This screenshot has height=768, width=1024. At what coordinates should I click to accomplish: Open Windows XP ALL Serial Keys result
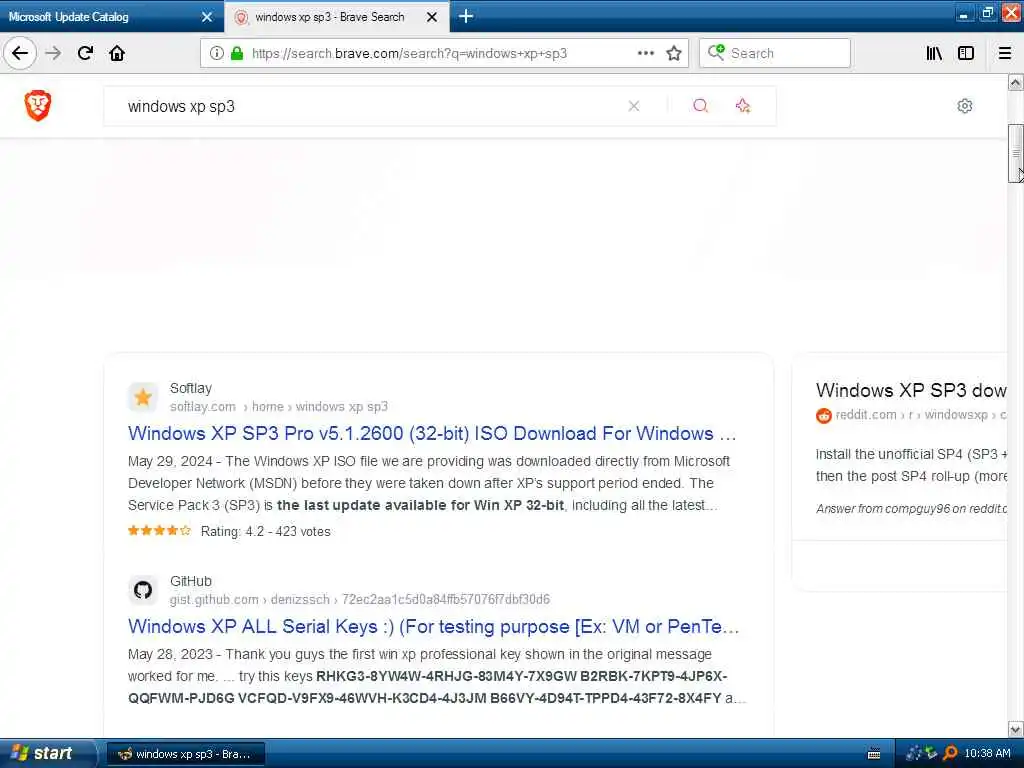(x=434, y=626)
